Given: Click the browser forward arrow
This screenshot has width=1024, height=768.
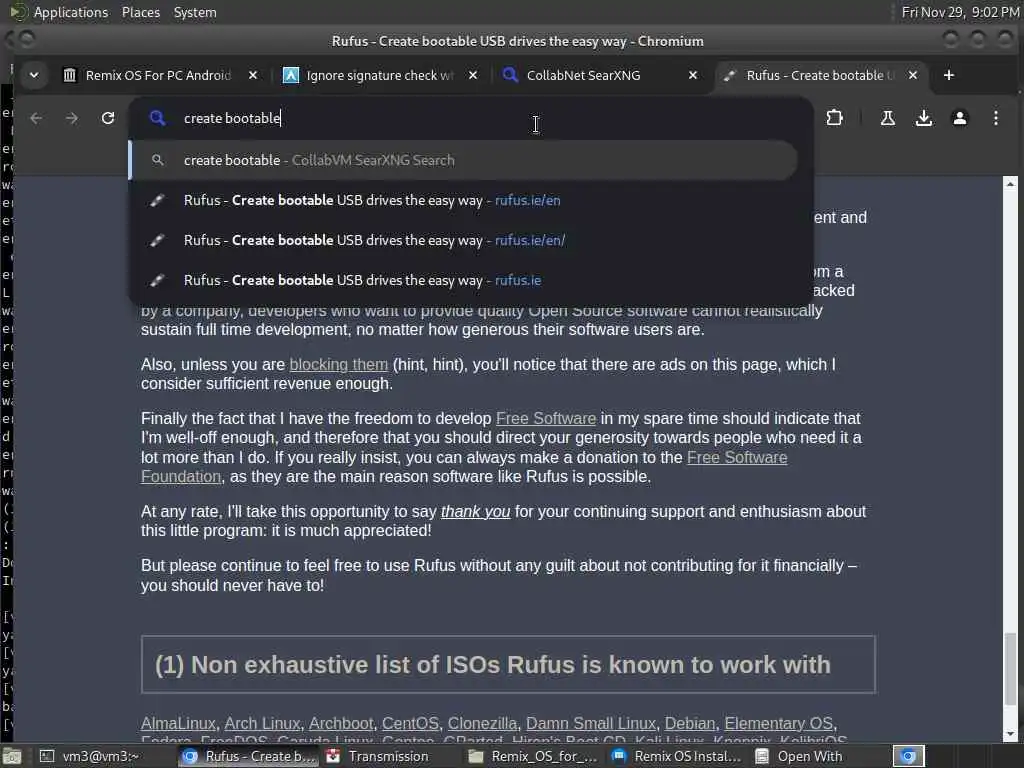Looking at the screenshot, I should click(x=72, y=118).
